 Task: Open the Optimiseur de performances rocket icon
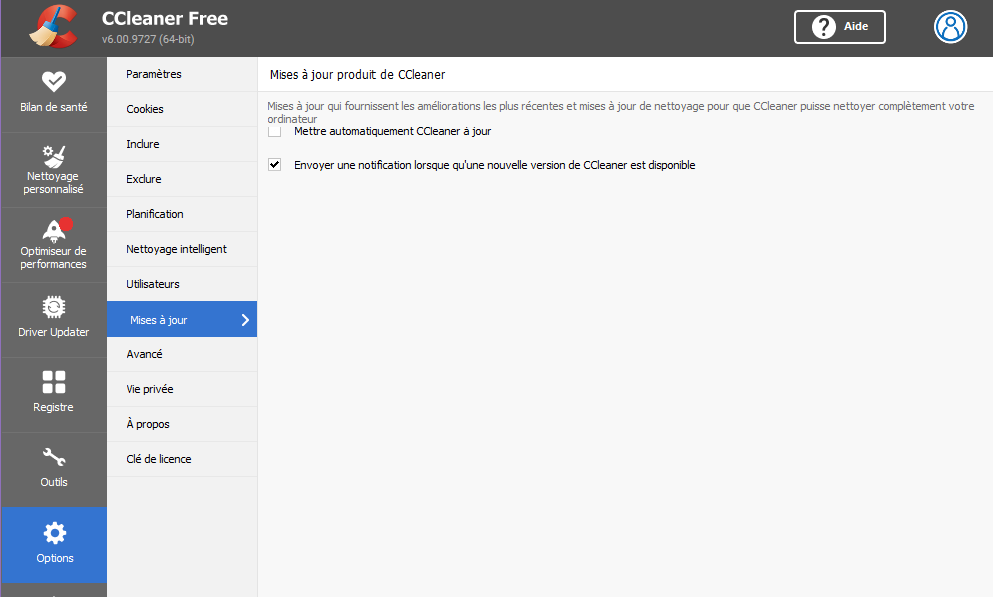click(x=55, y=230)
